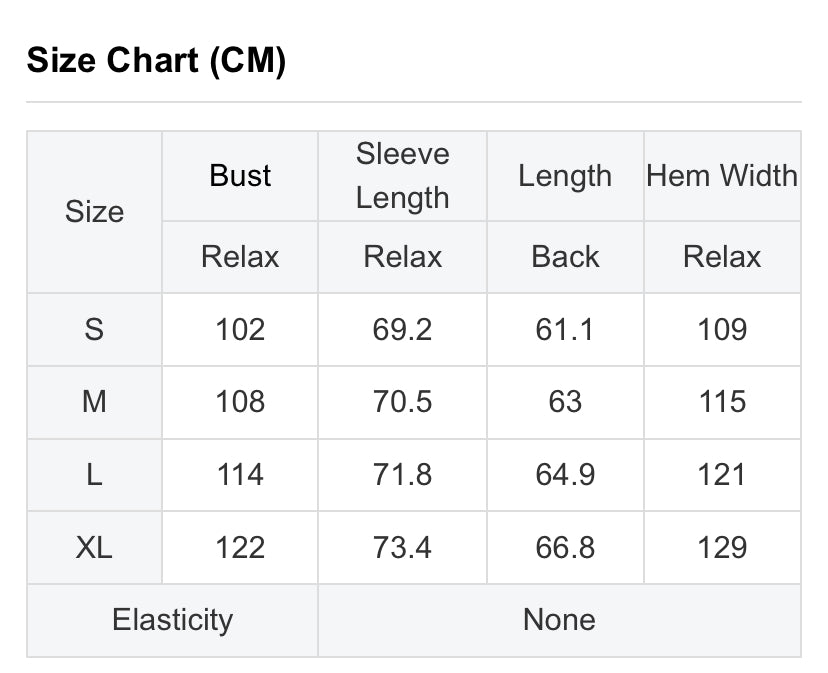Viewport: 828px width, 673px height.
Task: Click the length value 64.9
Action: (565, 475)
